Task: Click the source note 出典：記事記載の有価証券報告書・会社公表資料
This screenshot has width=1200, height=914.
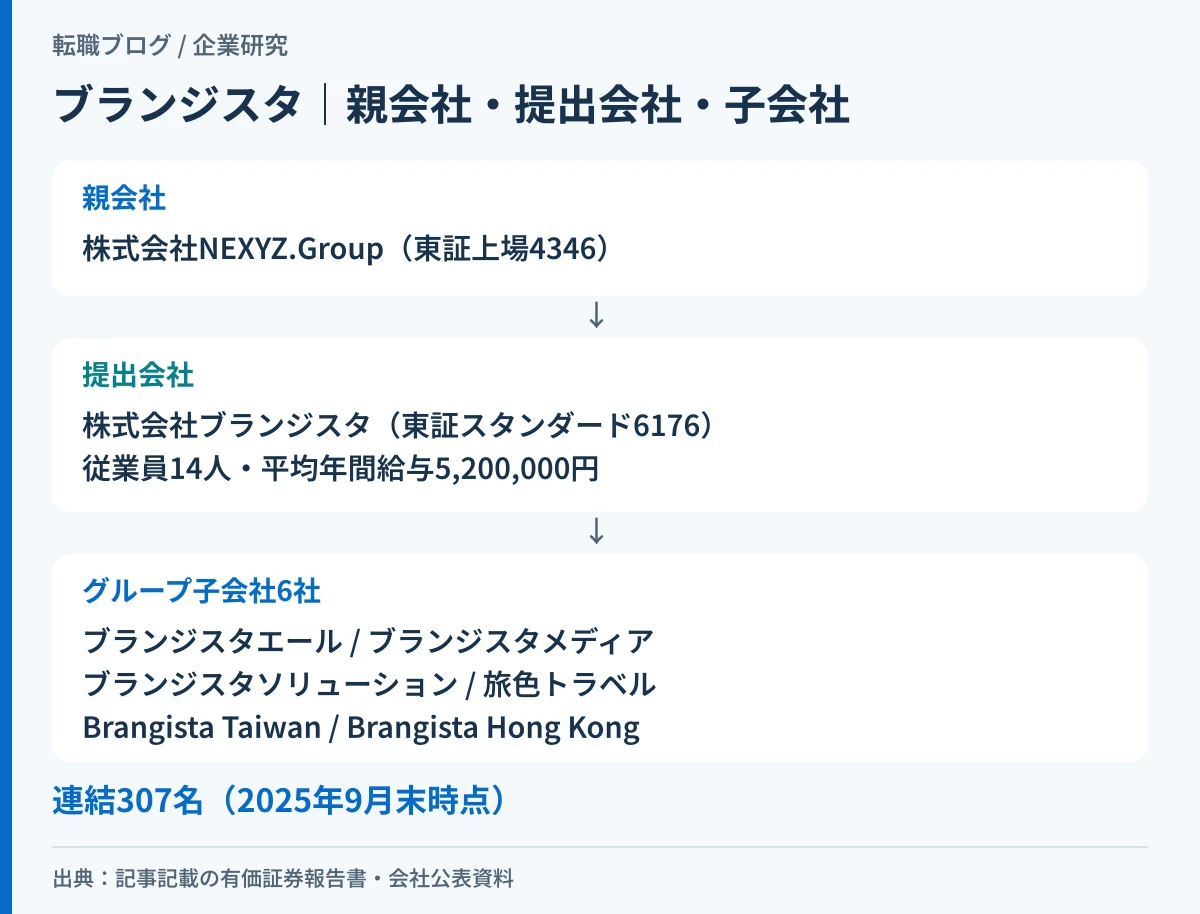Action: point(283,880)
